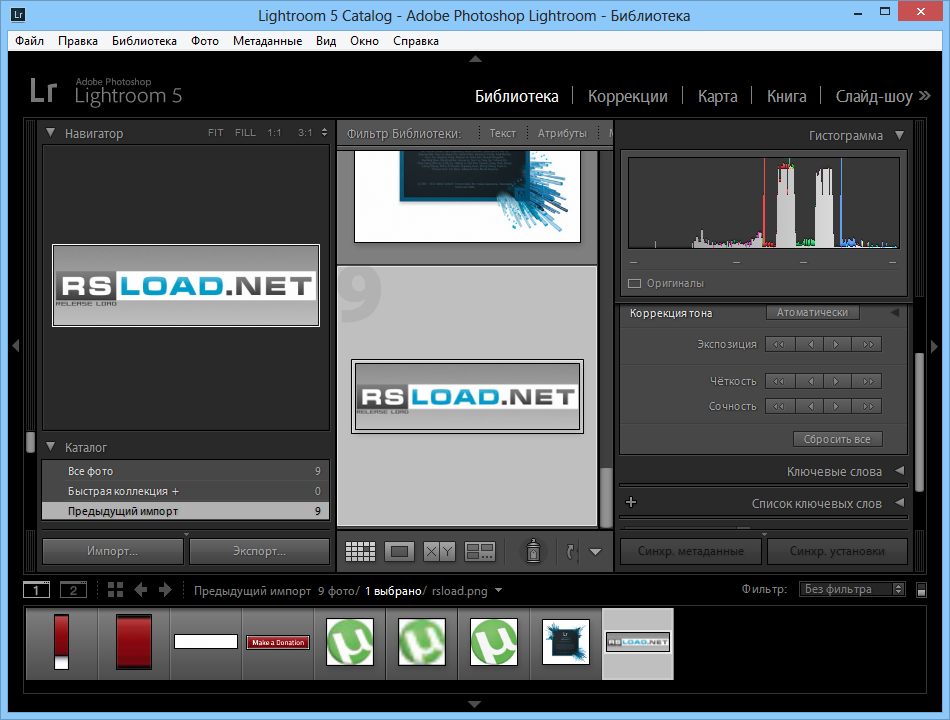
Task: Click the Экспорт... button
Action: [x=259, y=551]
